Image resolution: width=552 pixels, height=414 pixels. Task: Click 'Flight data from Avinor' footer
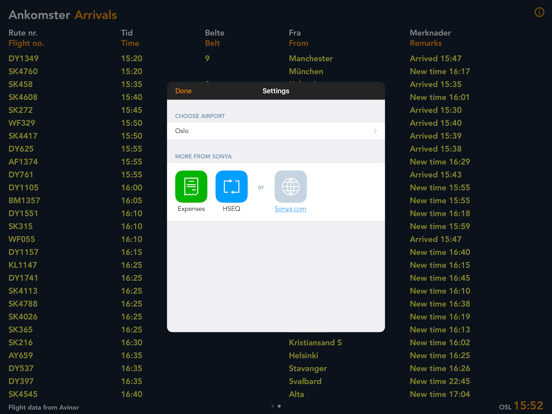44,407
